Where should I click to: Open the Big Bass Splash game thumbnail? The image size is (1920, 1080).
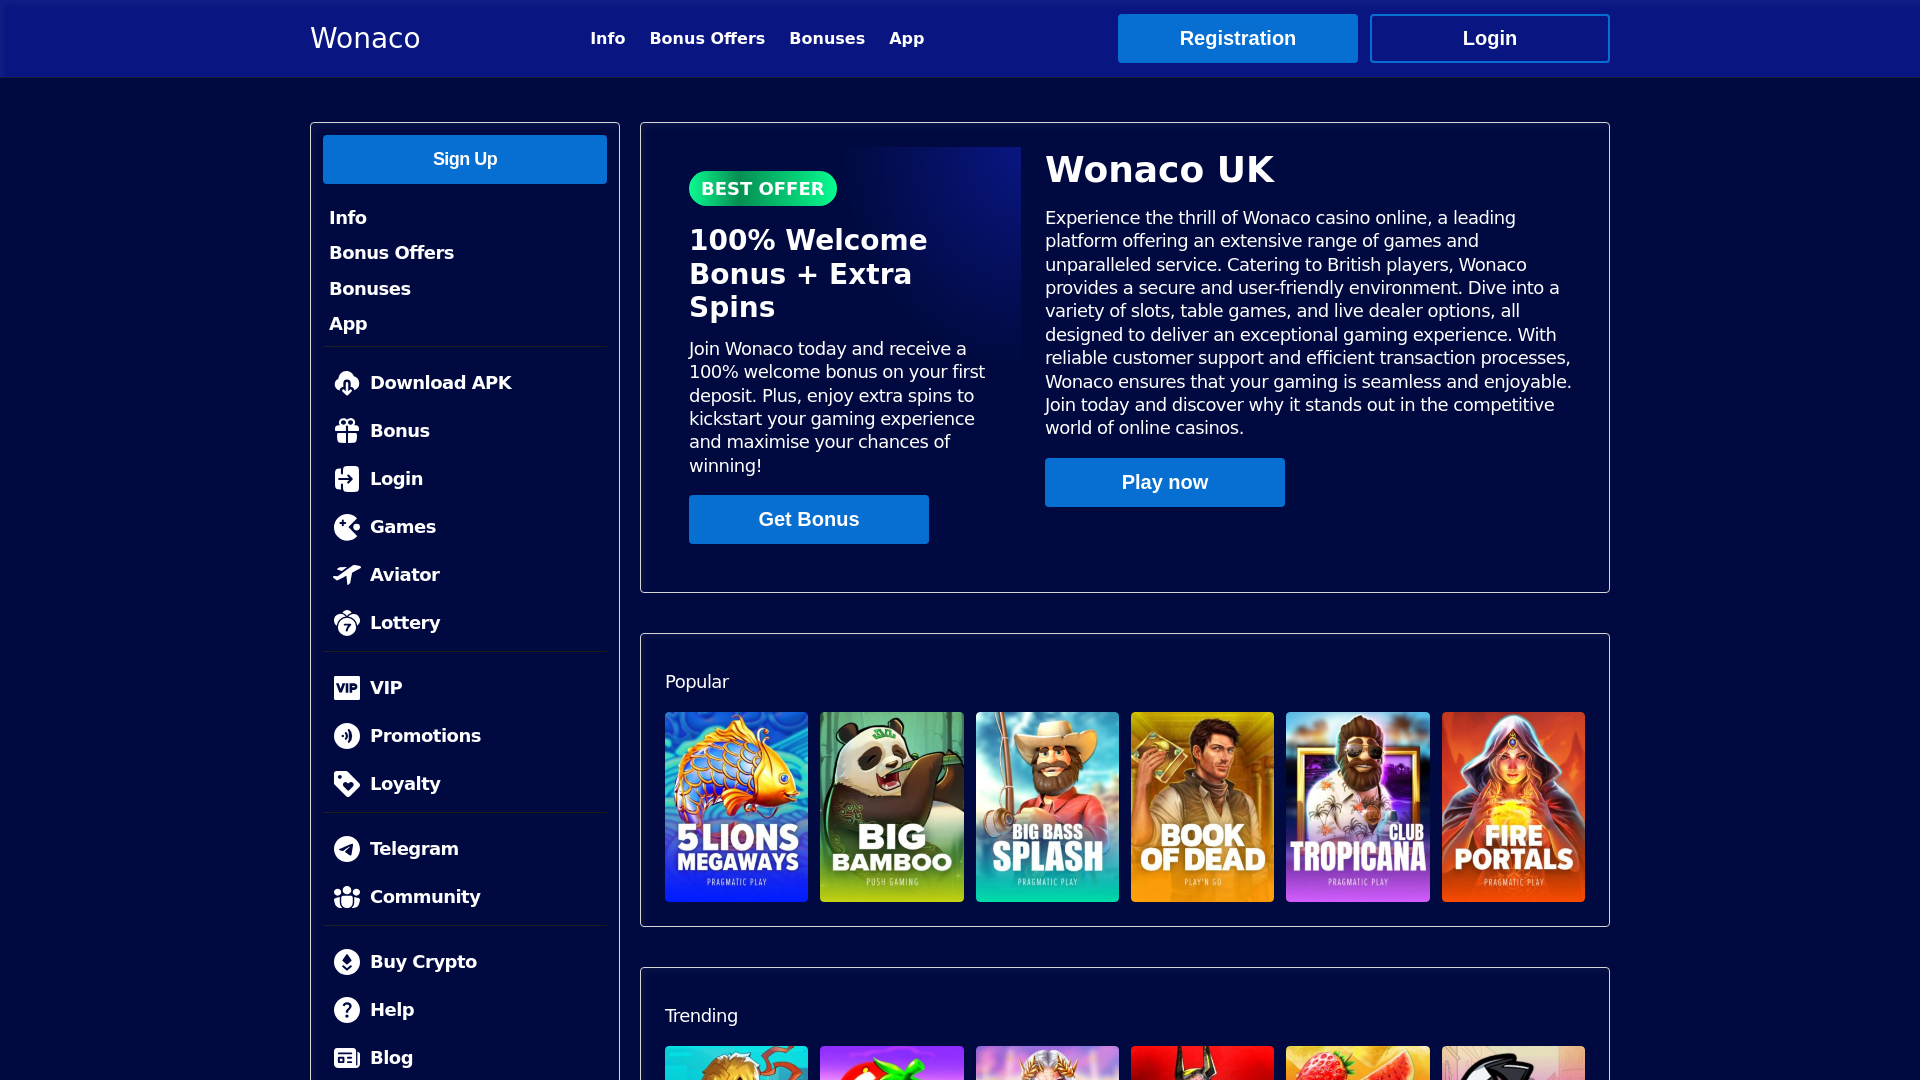1047,807
